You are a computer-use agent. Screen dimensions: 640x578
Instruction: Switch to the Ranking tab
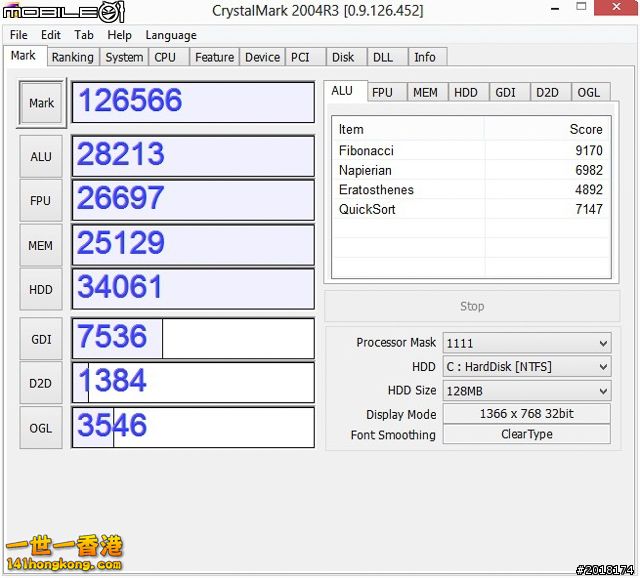pos(73,57)
